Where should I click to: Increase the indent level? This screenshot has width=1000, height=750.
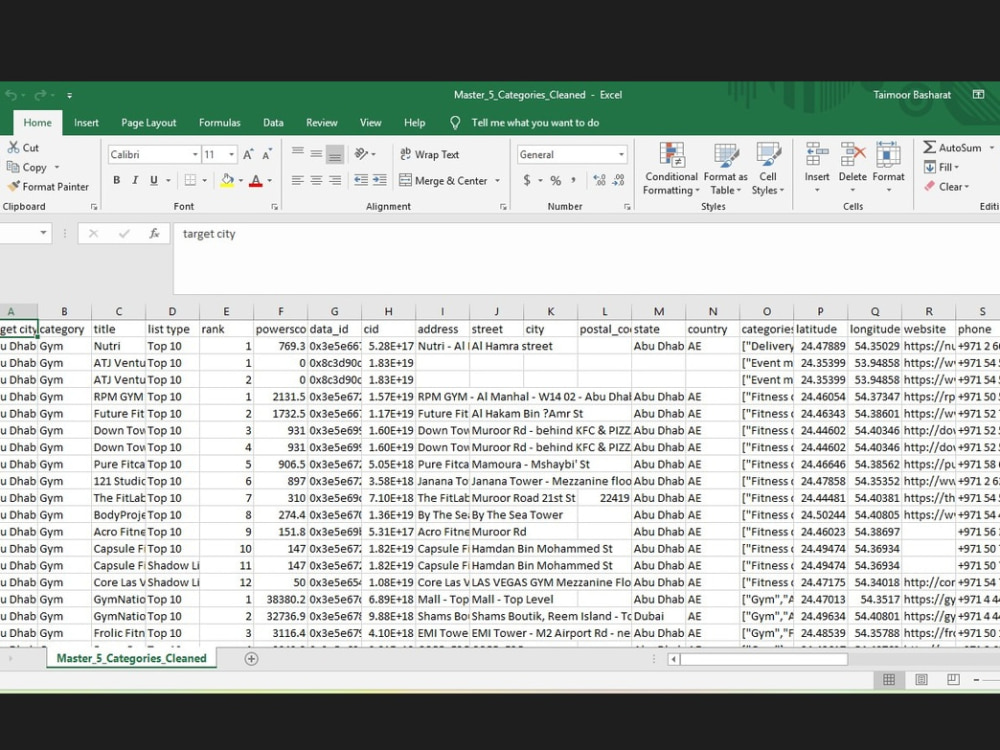coord(379,180)
